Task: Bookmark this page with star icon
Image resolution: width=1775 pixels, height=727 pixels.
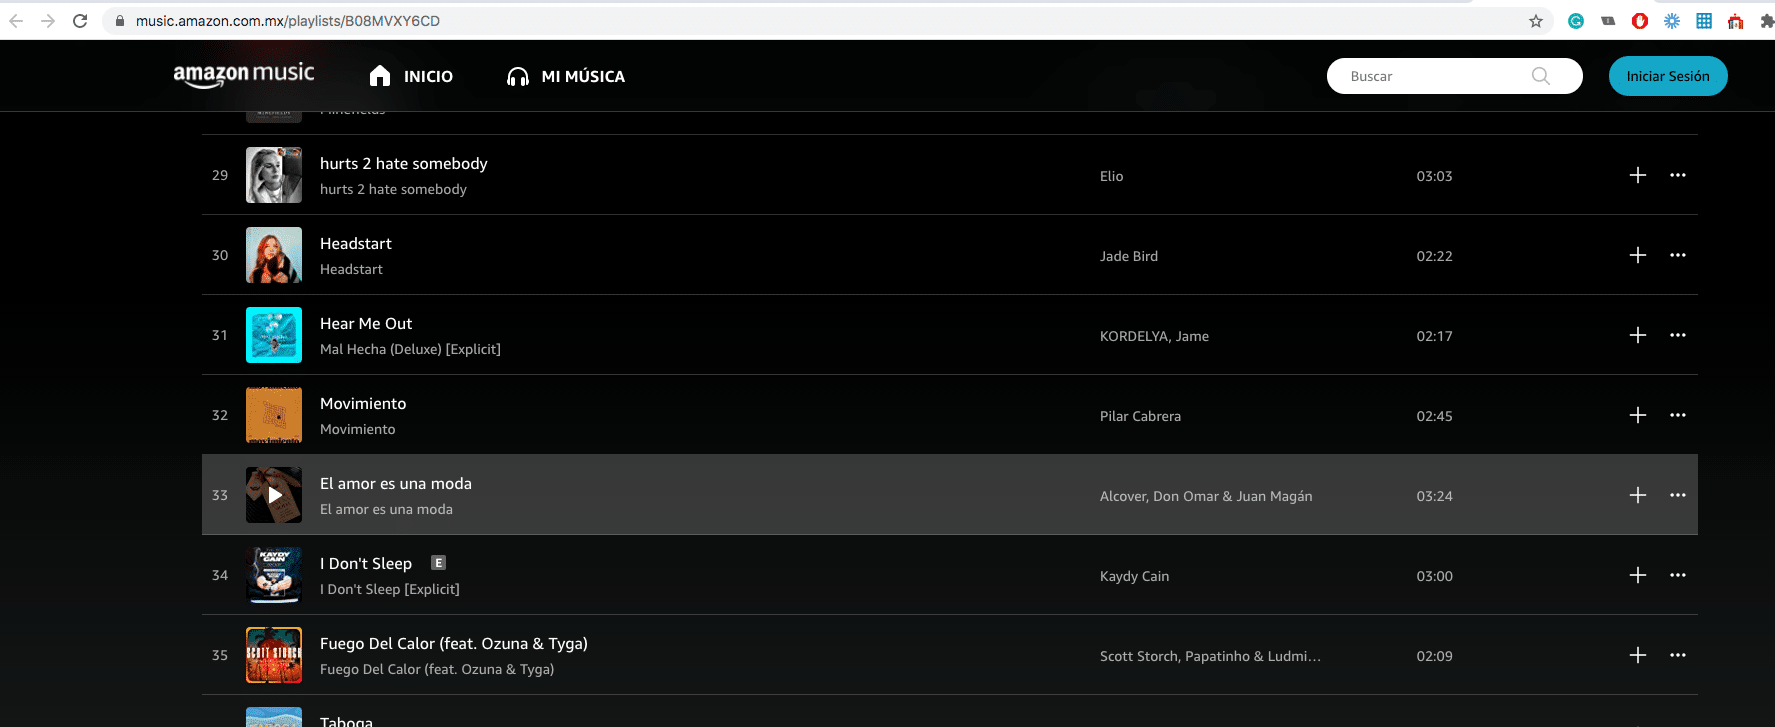Action: 1535,21
